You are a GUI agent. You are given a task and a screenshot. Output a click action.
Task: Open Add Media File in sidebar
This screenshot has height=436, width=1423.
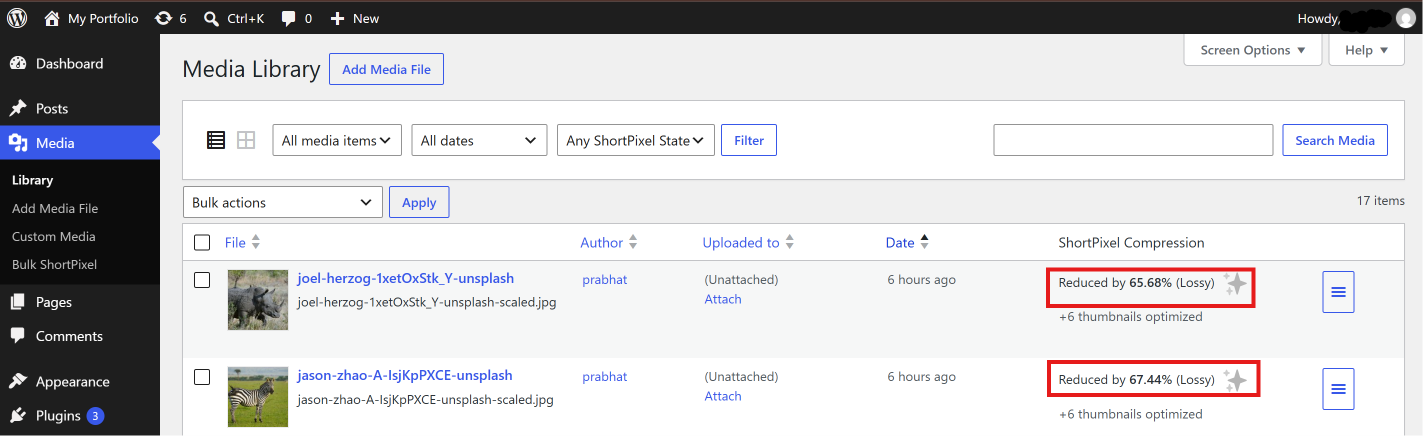click(55, 208)
